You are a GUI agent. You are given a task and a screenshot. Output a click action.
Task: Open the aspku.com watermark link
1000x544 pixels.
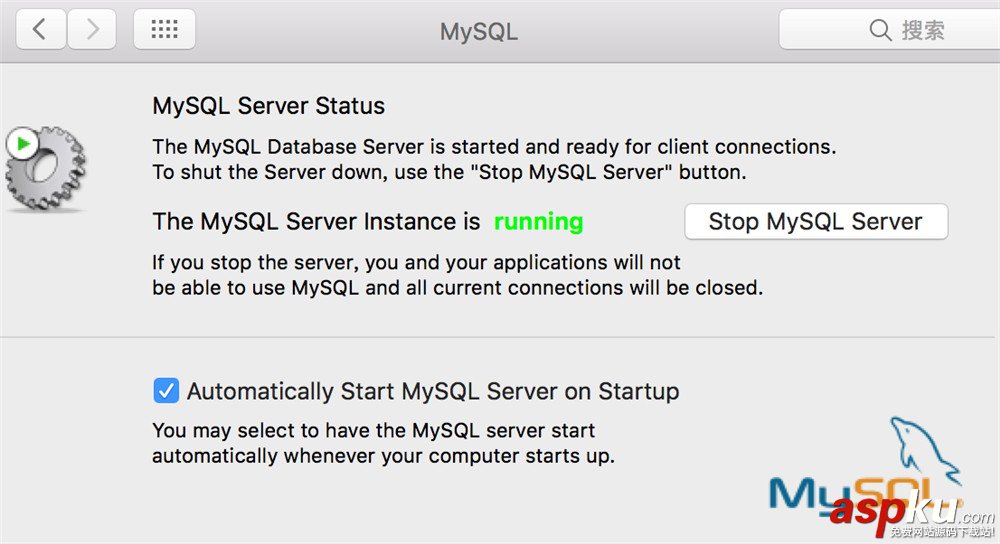coord(910,514)
